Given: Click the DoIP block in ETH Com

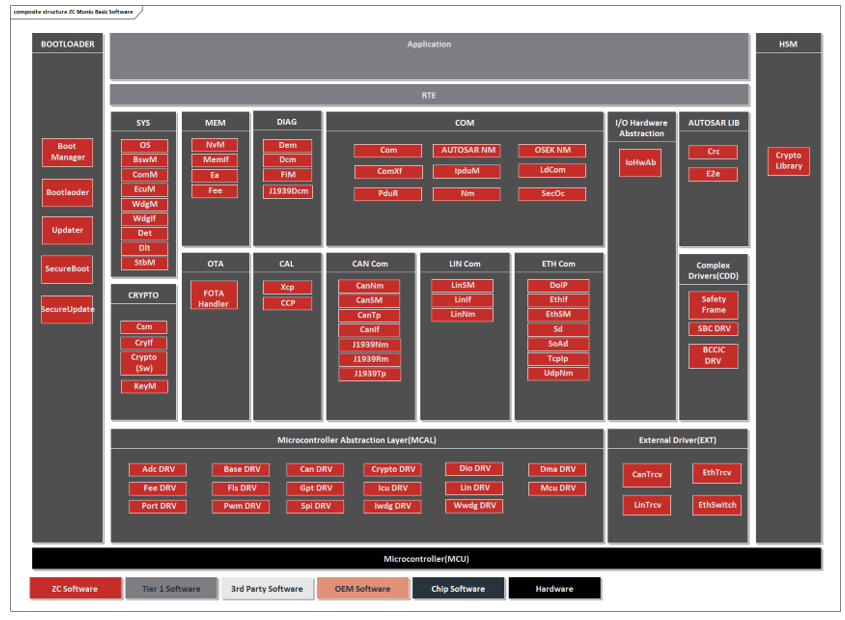Looking at the screenshot, I should [558, 286].
